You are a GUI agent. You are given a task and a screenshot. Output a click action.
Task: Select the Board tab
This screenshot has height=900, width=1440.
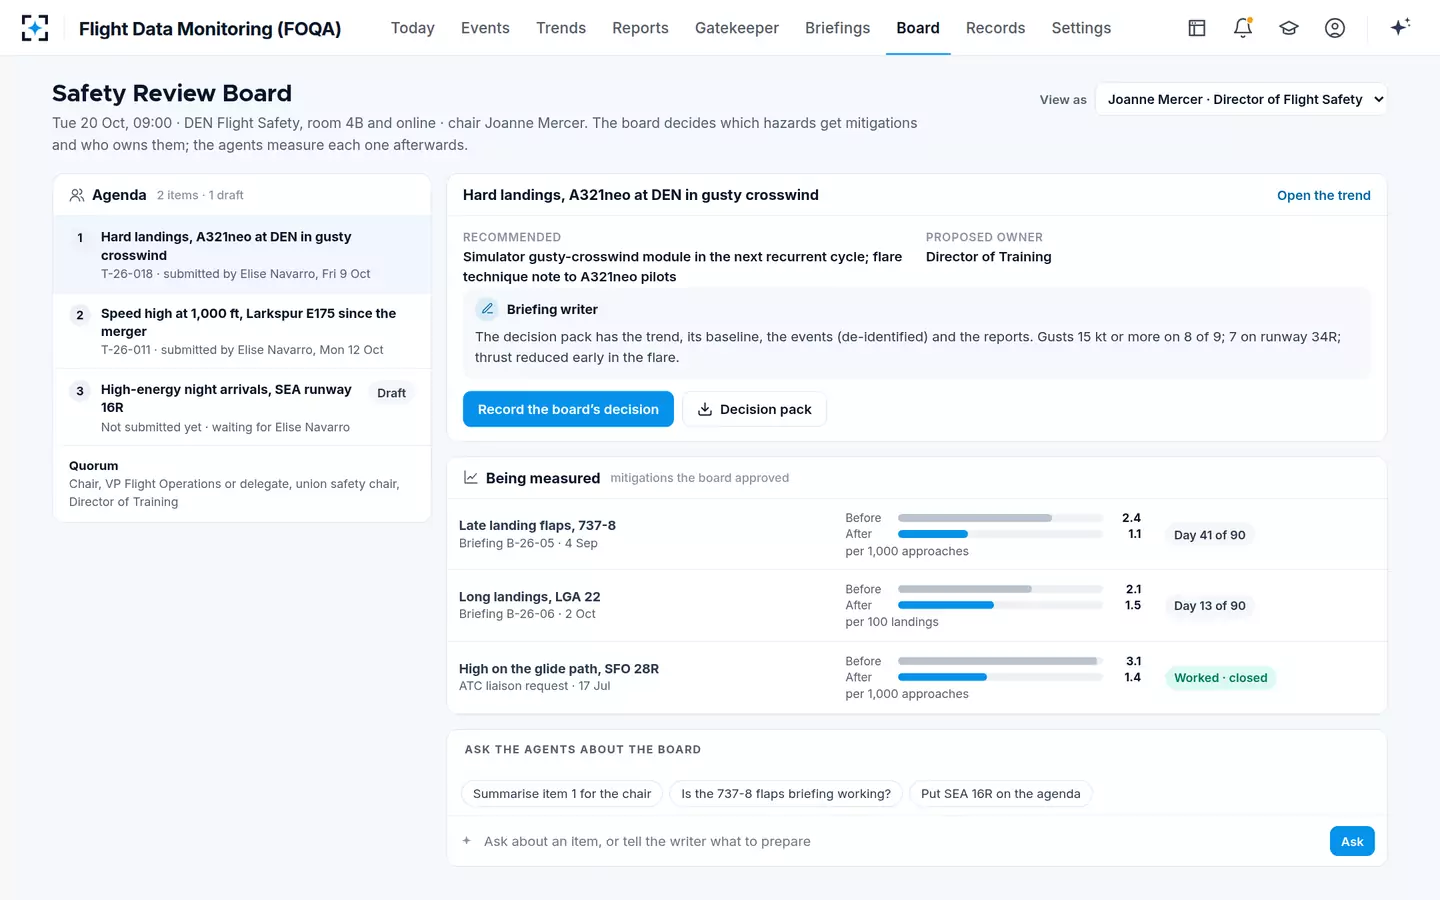[918, 28]
